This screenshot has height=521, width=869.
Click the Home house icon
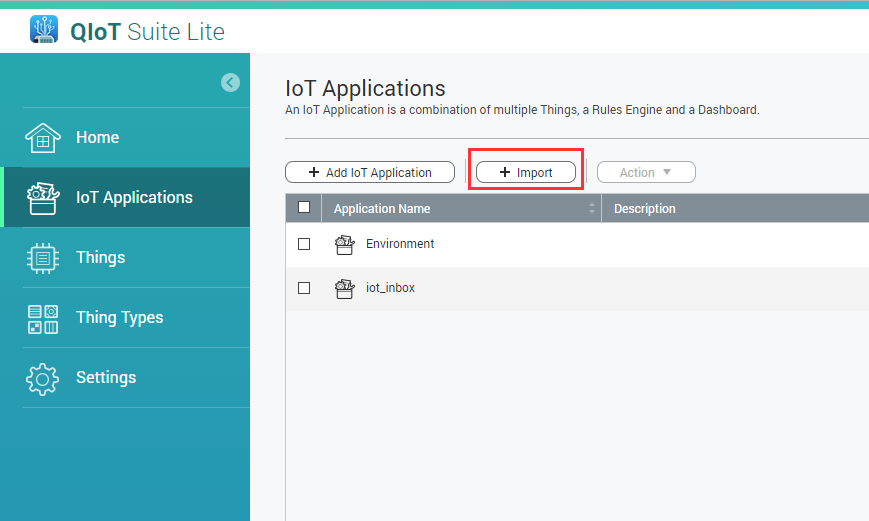click(x=43, y=137)
